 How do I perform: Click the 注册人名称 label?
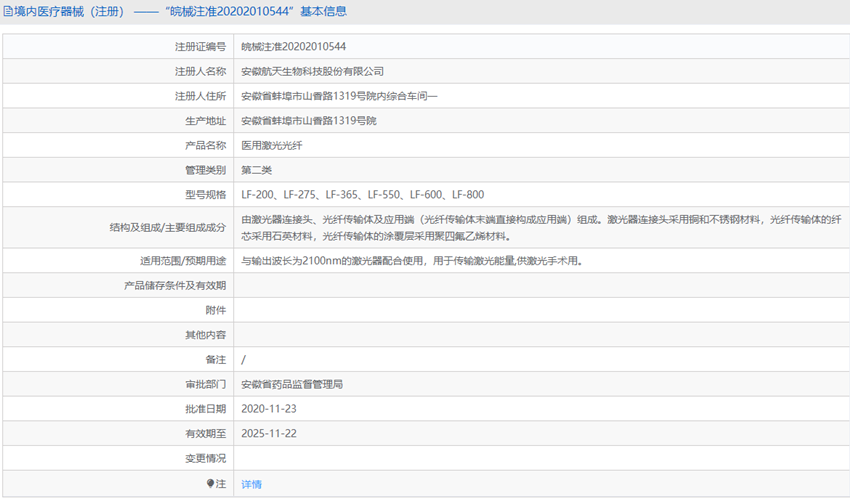pos(200,72)
